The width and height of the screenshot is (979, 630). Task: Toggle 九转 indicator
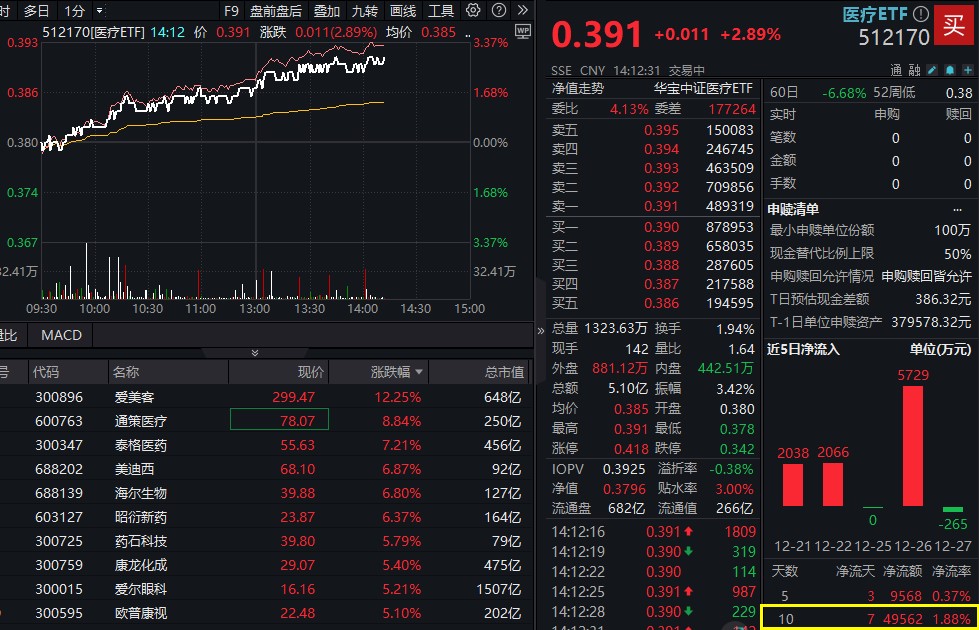[x=365, y=11]
